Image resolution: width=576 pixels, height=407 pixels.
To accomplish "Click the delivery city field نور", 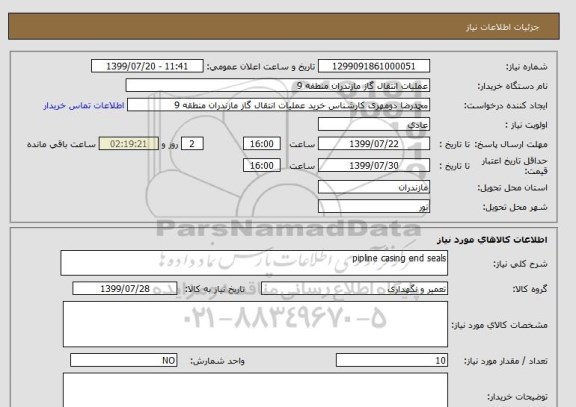I will [374, 206].
